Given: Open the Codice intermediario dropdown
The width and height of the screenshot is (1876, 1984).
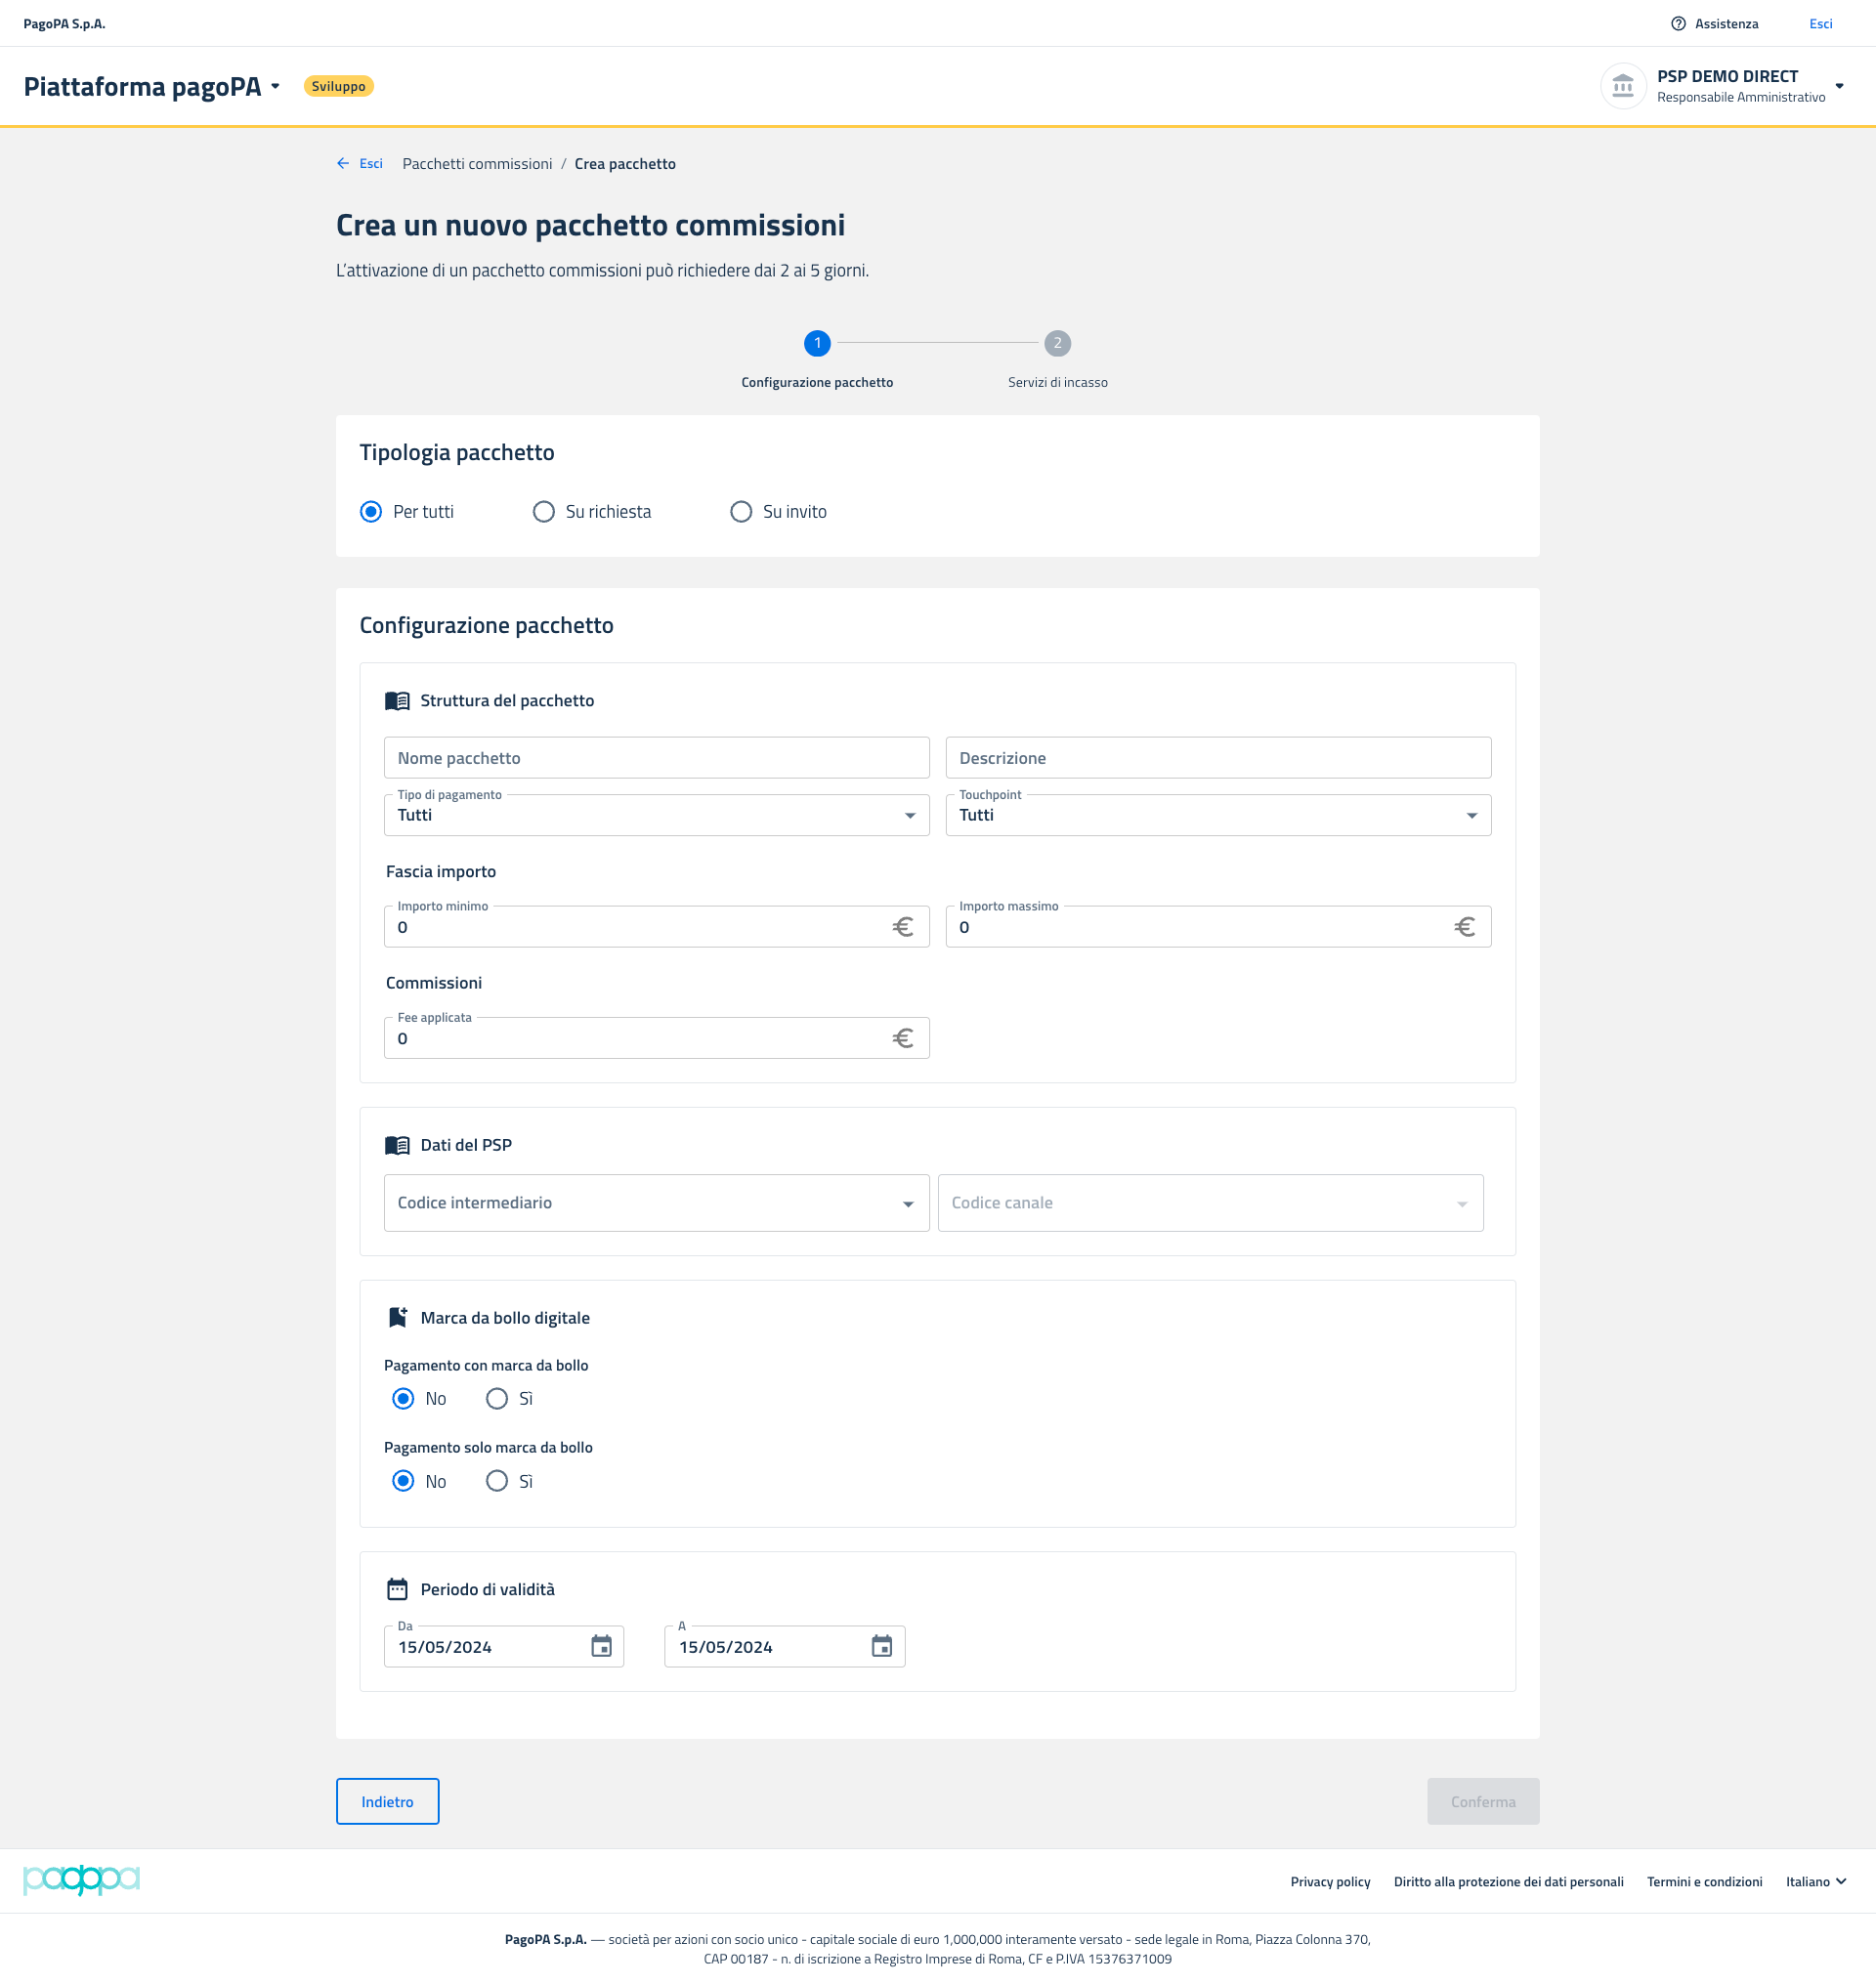Looking at the screenshot, I should (656, 1203).
